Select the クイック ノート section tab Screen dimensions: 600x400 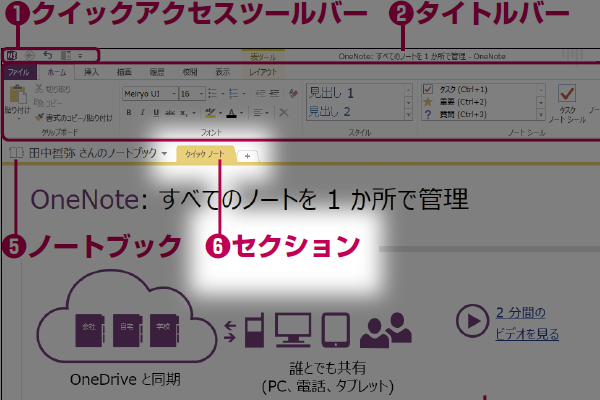(x=205, y=154)
